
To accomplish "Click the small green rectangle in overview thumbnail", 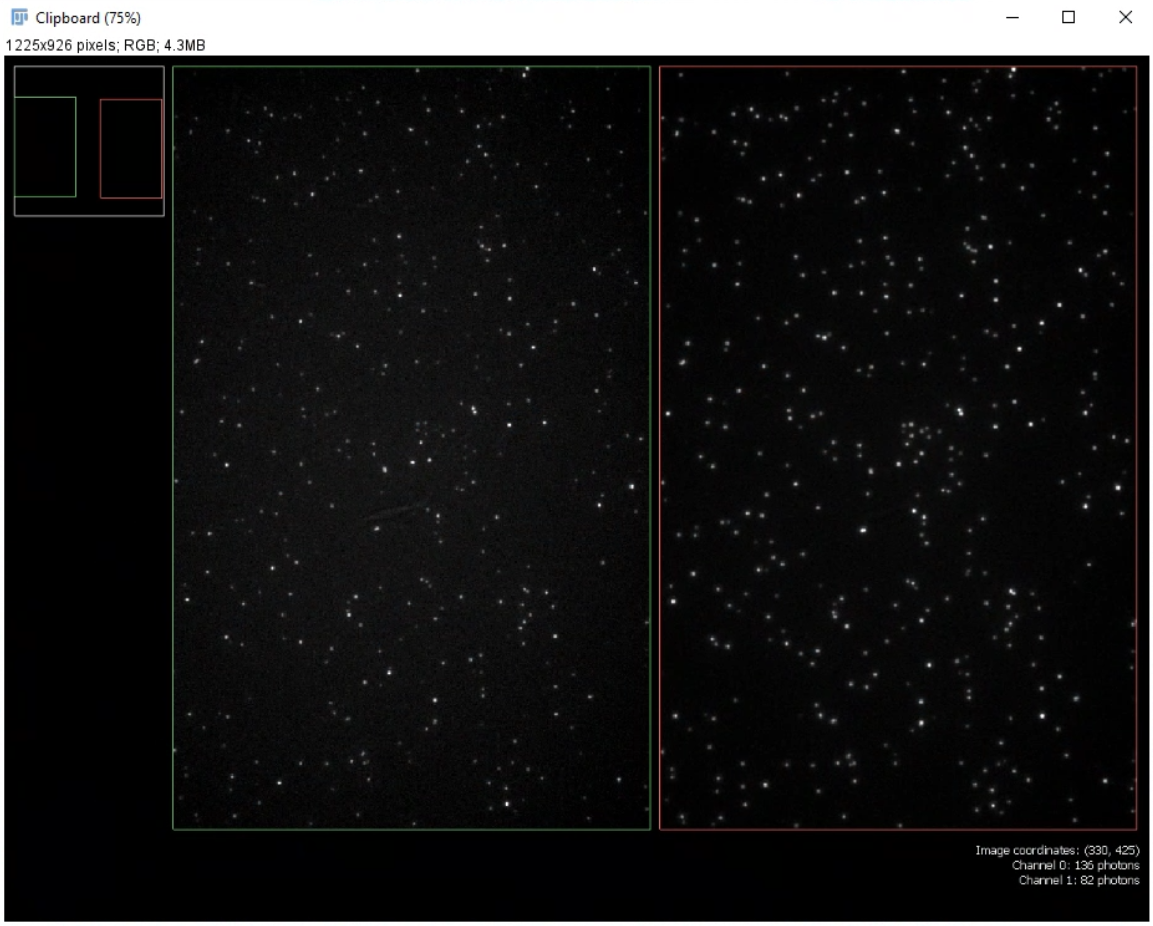I will point(45,147).
